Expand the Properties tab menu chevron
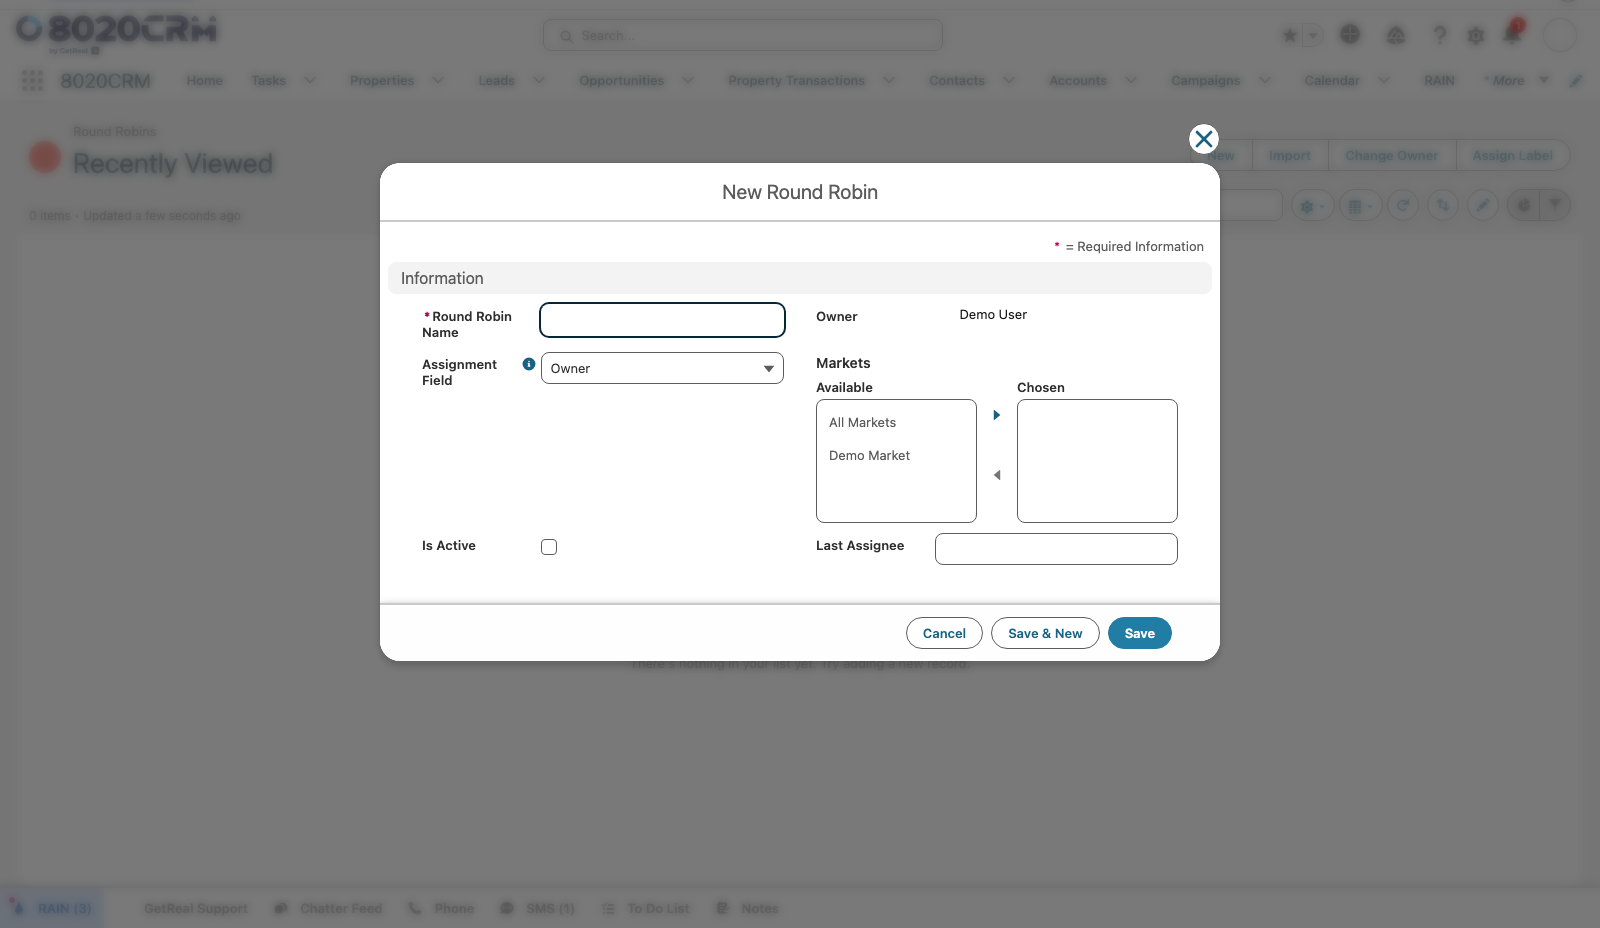The width and height of the screenshot is (1600, 928). [x=438, y=80]
